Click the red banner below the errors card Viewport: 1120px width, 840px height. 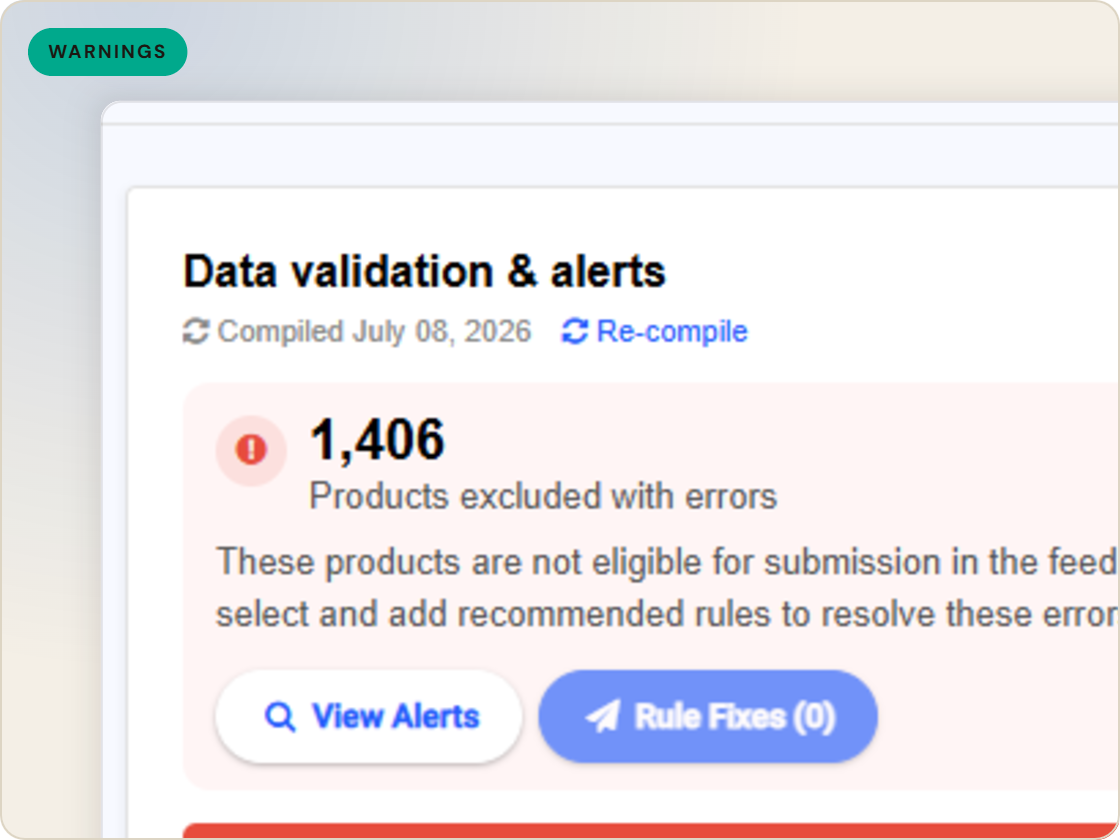(x=651, y=831)
